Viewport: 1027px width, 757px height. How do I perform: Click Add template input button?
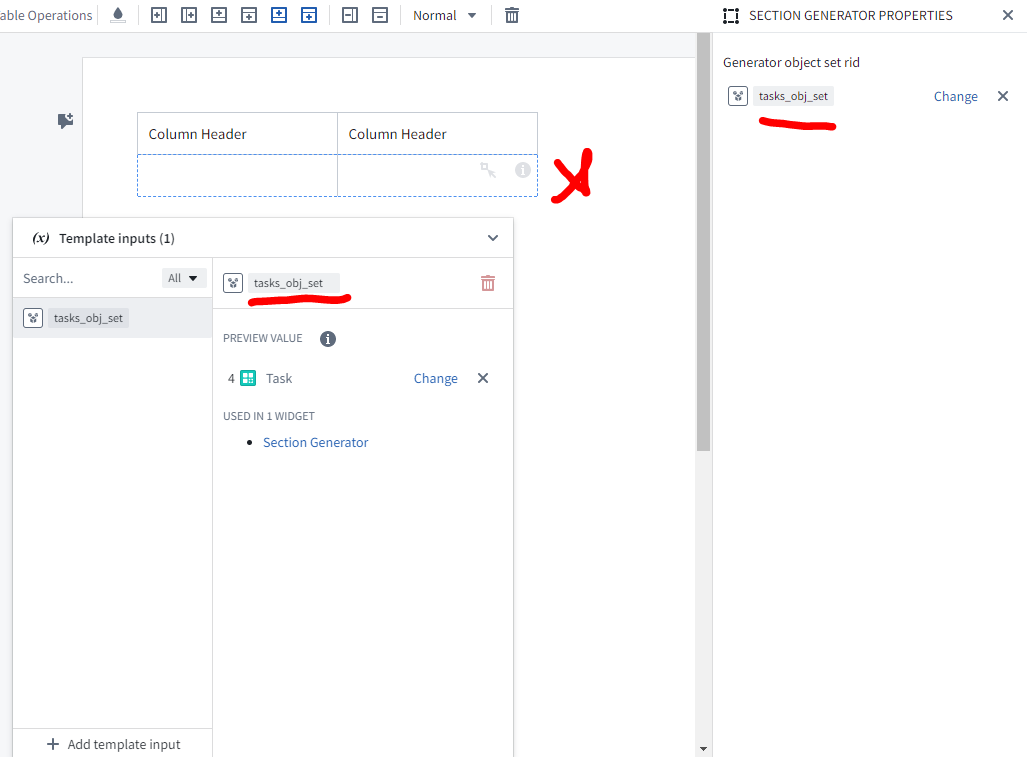113,744
